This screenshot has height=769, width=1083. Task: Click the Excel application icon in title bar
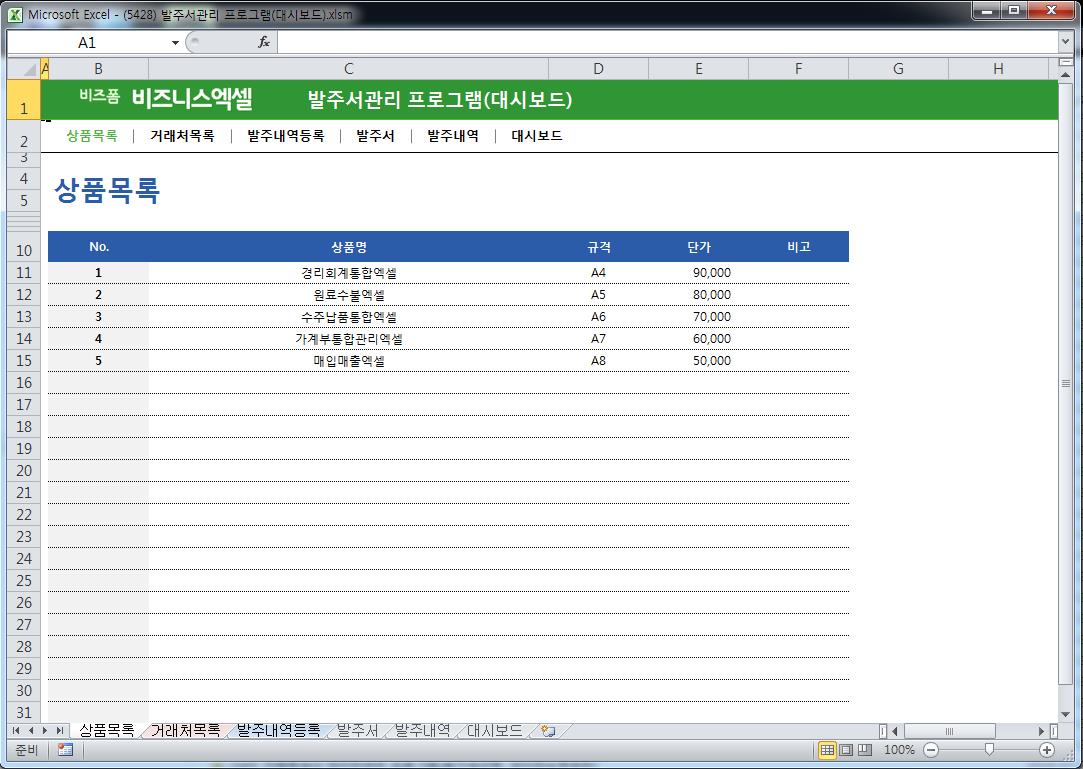[x=15, y=14]
